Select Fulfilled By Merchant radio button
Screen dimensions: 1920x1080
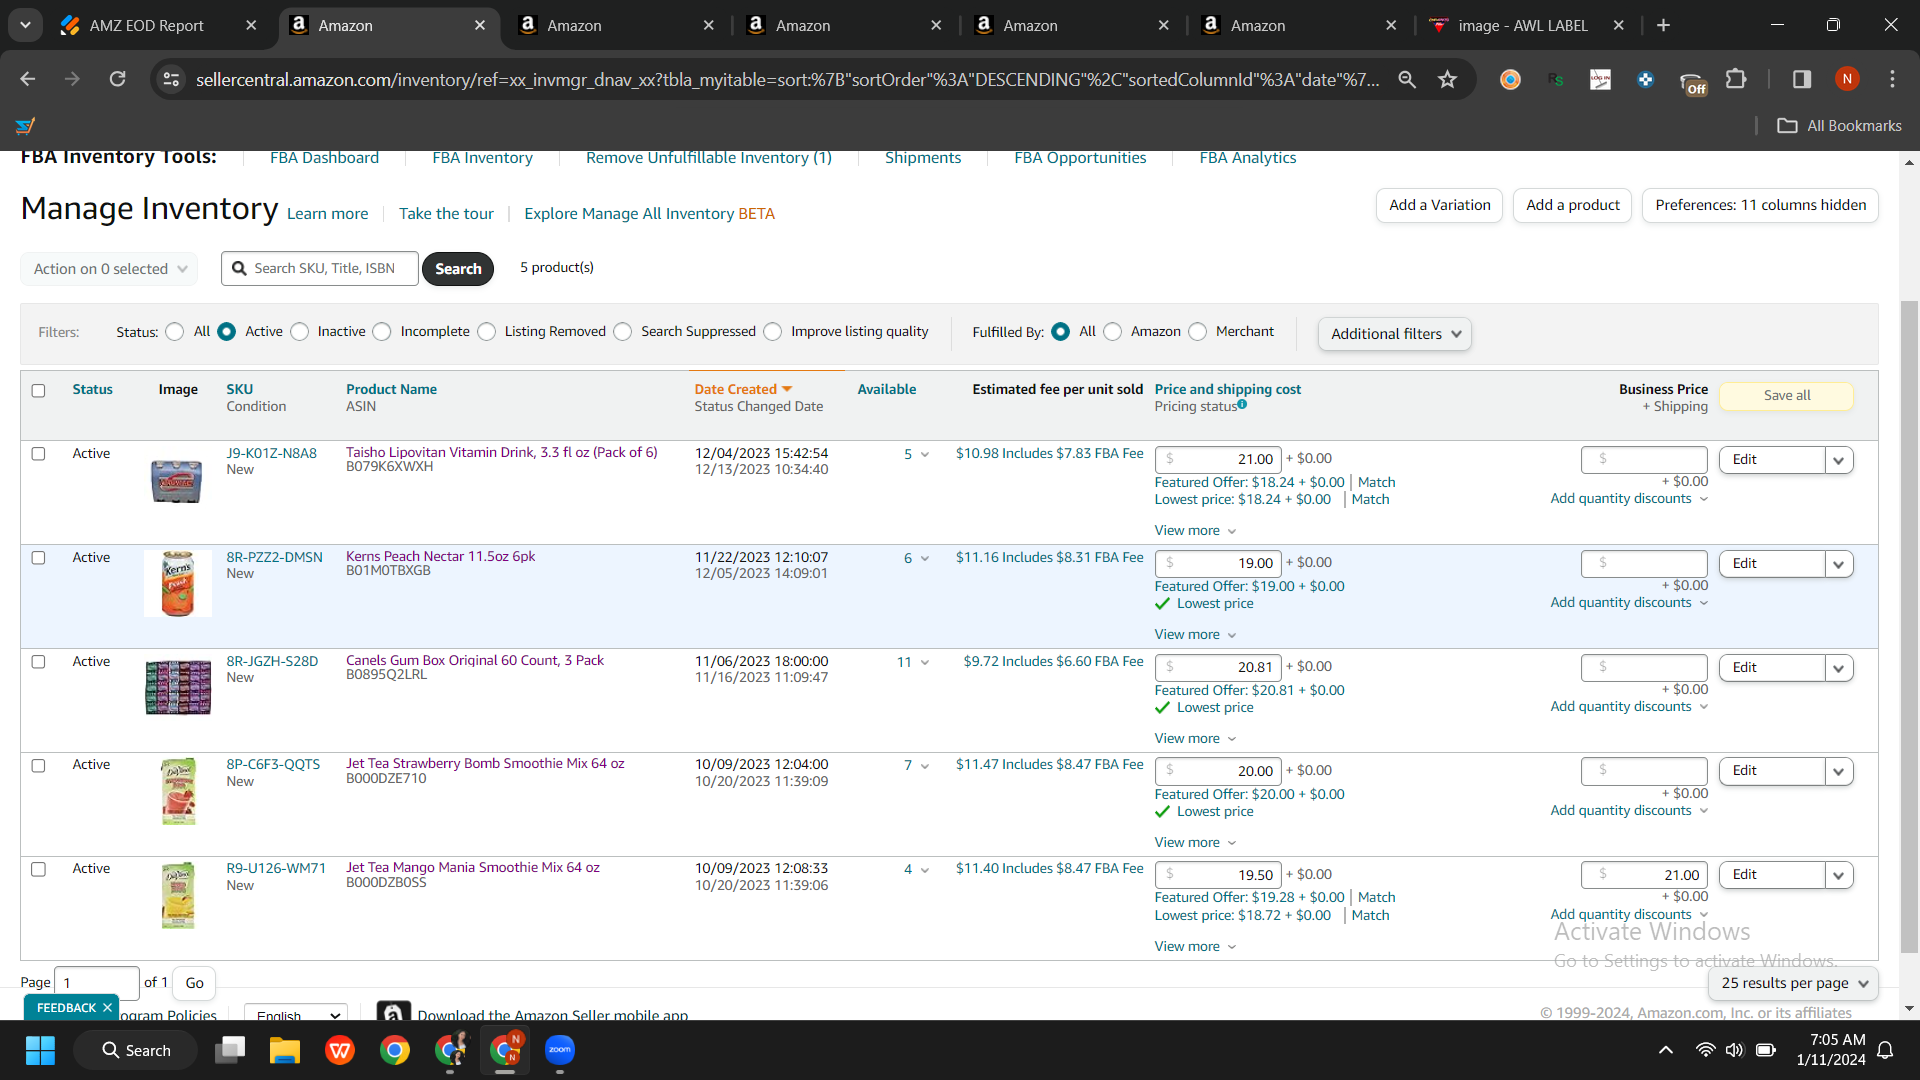pos(1198,332)
